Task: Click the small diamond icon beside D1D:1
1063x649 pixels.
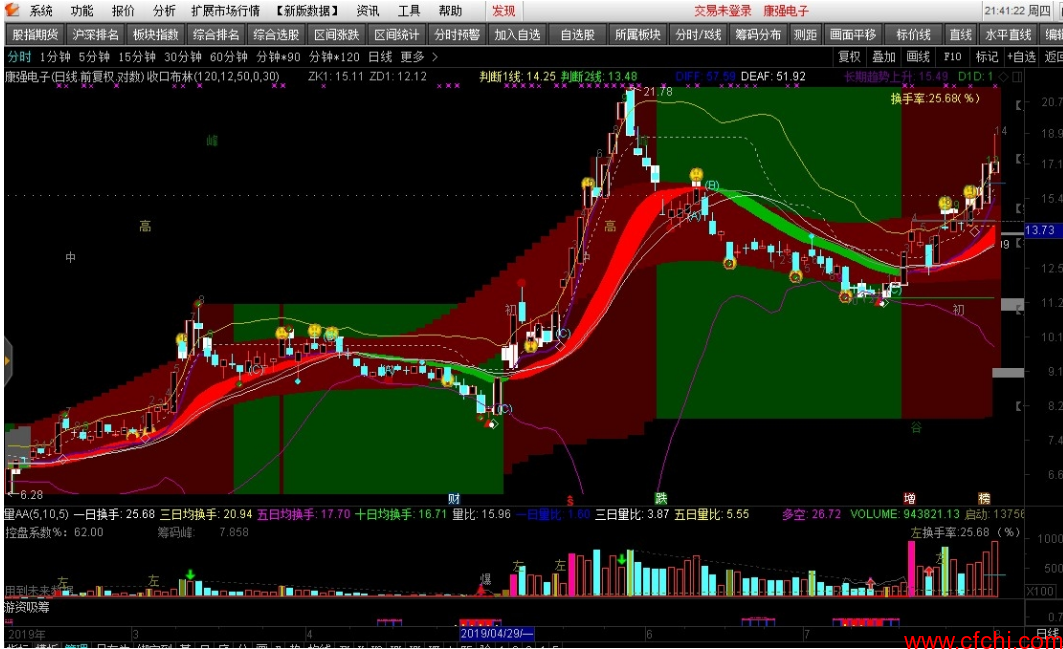Action: click(x=1005, y=77)
